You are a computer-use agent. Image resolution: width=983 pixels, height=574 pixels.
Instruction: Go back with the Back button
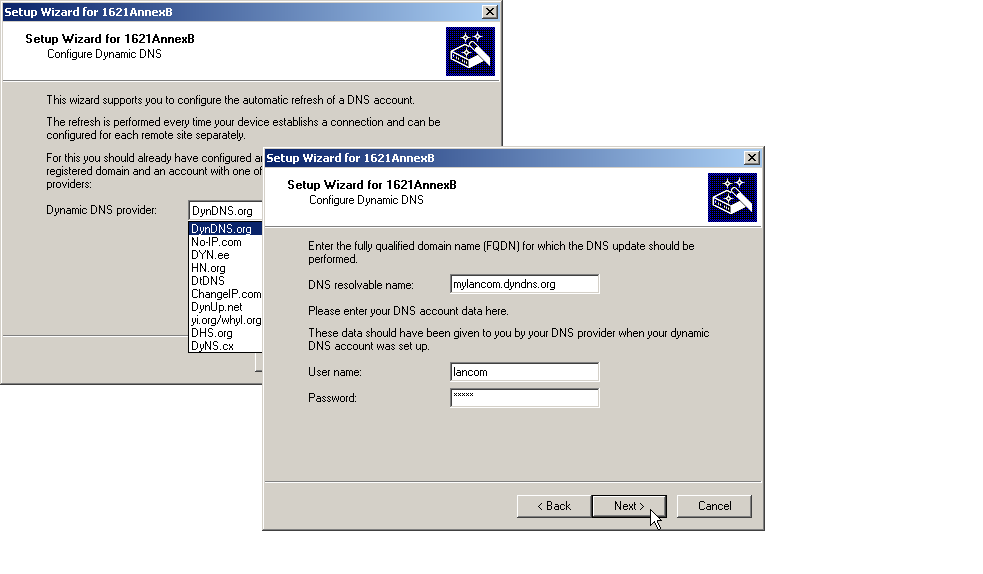tap(554, 506)
